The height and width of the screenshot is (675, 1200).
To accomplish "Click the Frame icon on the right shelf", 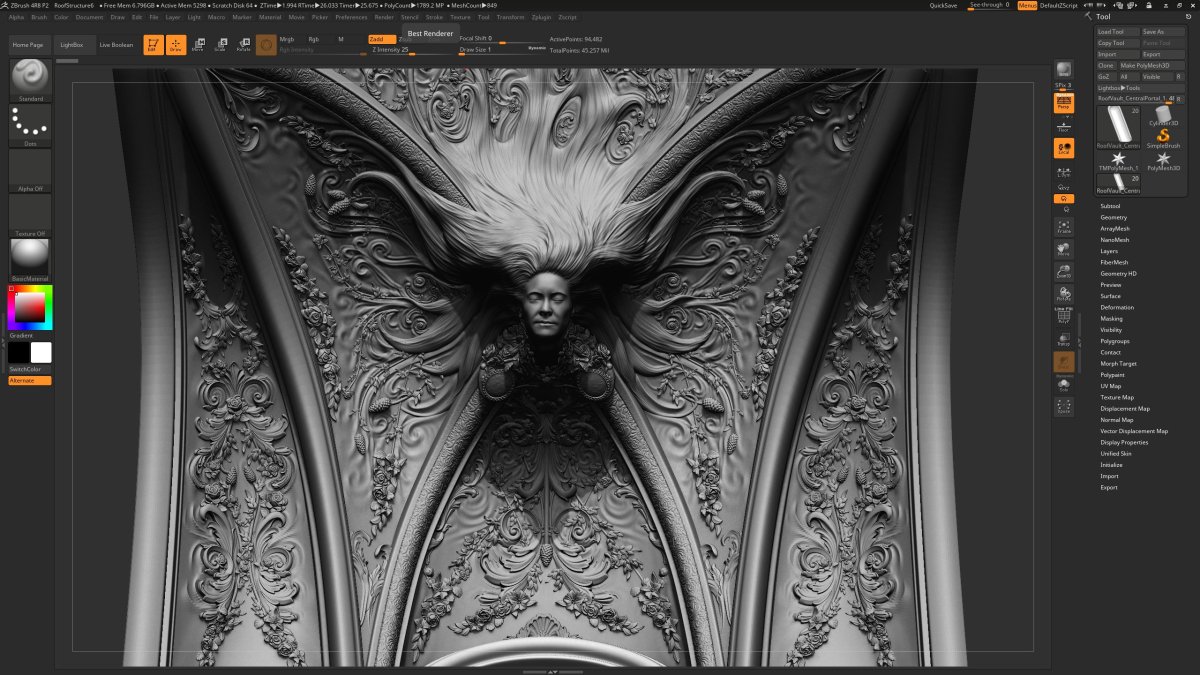I will pos(1064,228).
